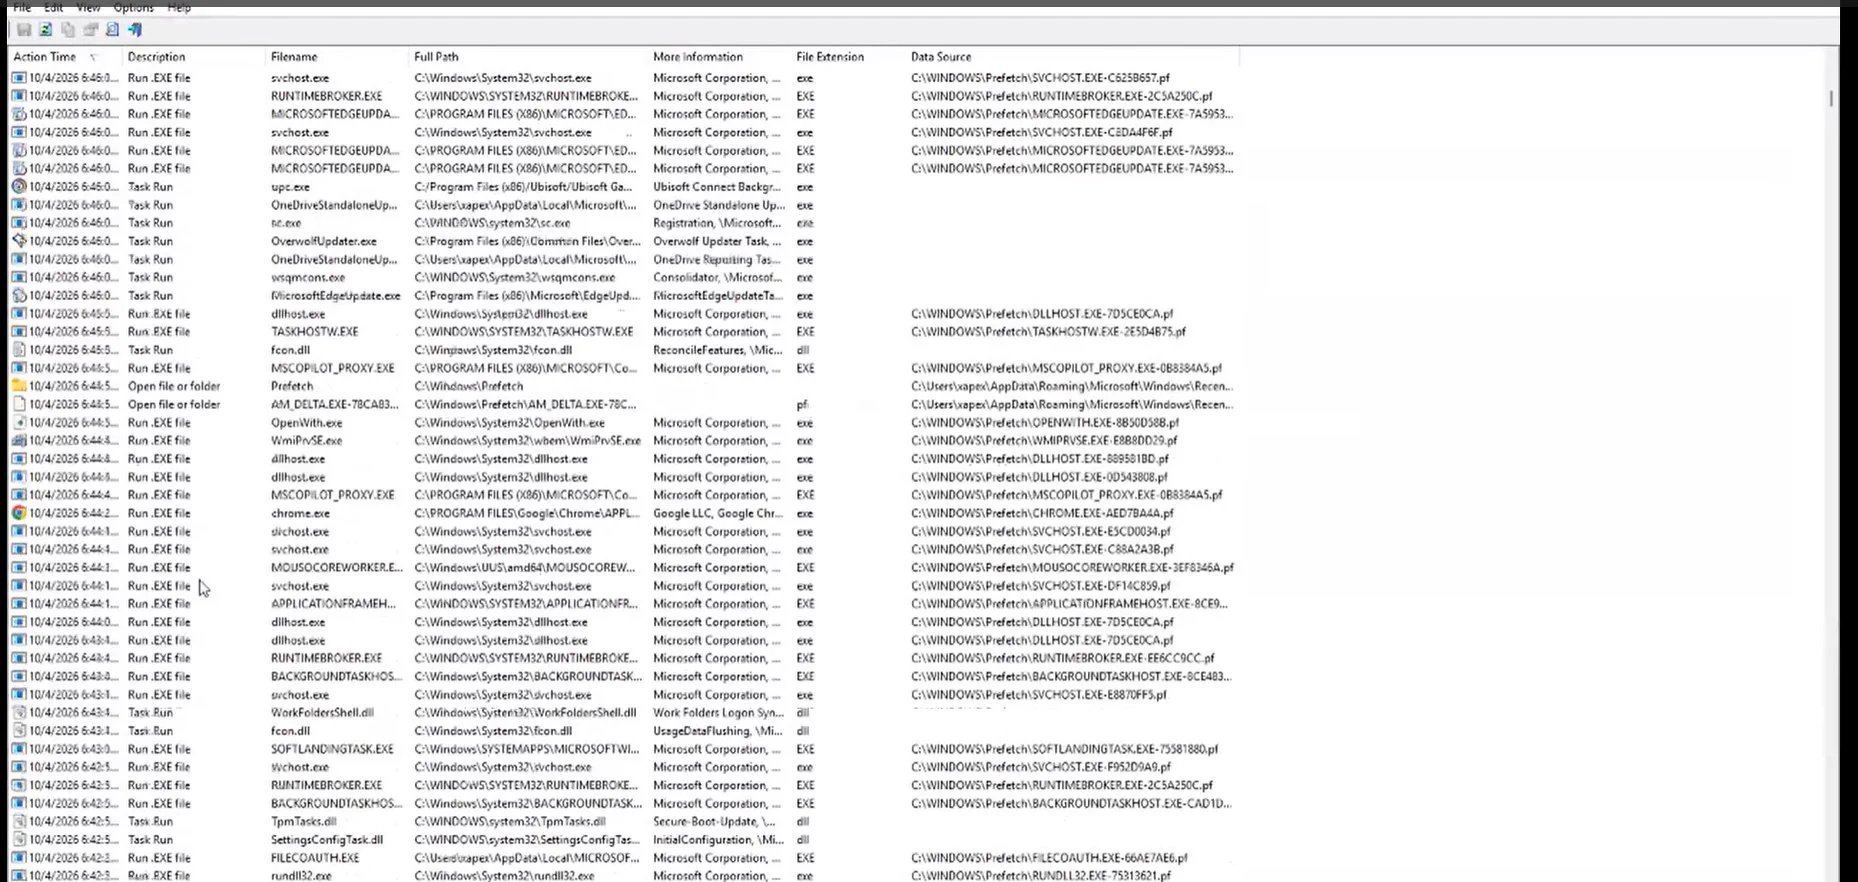Viewport: 1858px width, 882px height.
Task: Select the OverwolfUpdater.exe filename cell
Action: (x=324, y=241)
